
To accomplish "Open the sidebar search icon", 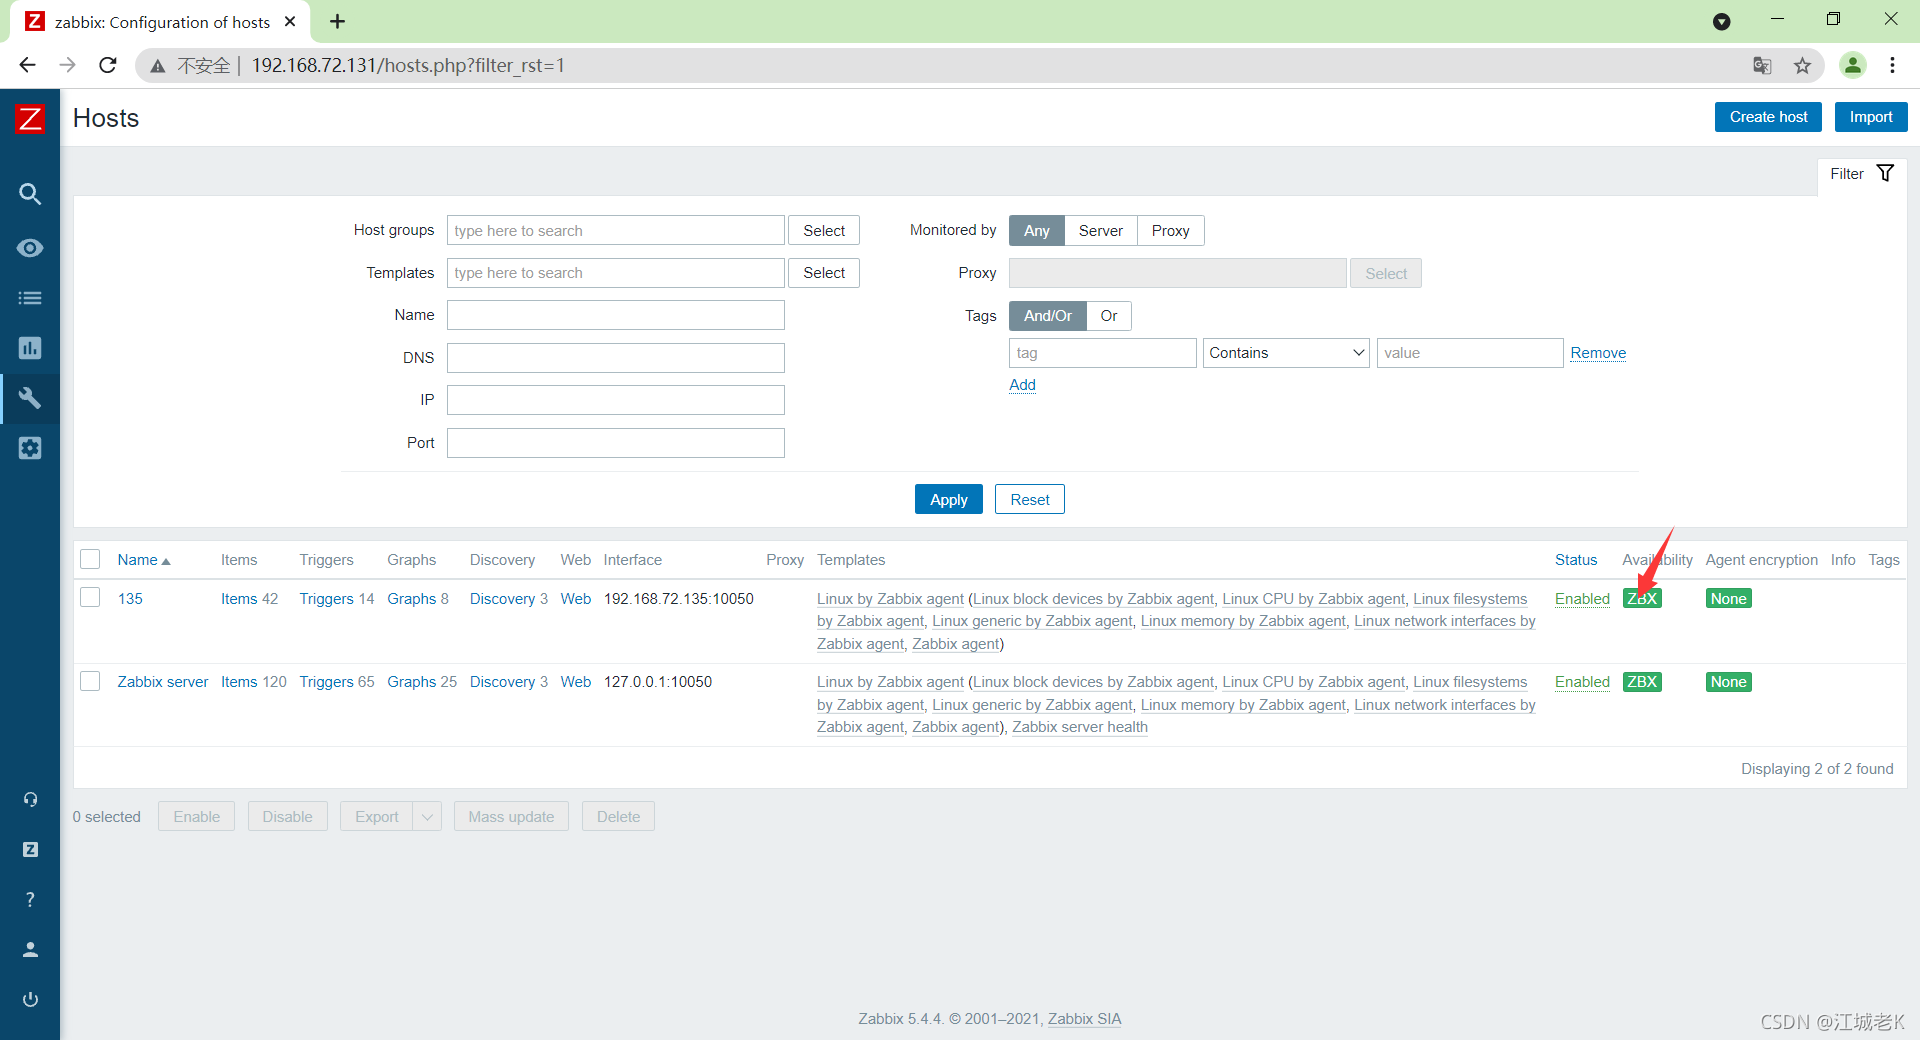I will pos(30,194).
